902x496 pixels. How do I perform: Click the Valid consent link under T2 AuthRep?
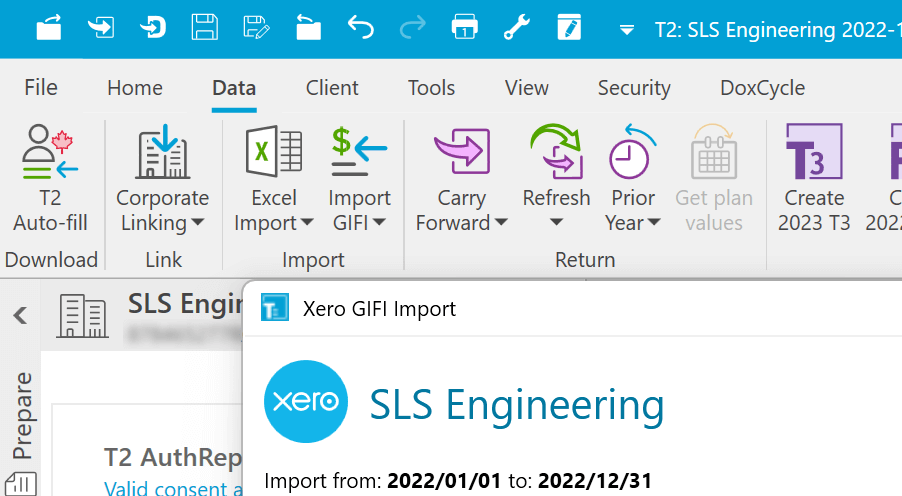pos(174,488)
